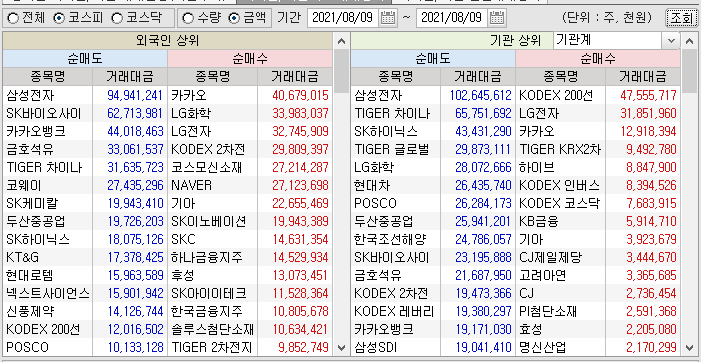
Task: Click value 94,941,241 for 삼성전자
Action: tap(135, 95)
